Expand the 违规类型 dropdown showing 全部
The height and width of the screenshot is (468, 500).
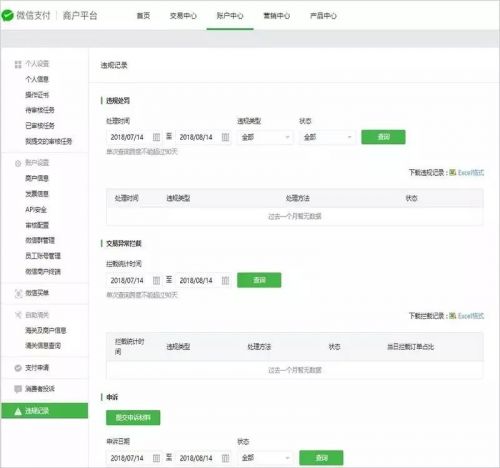(x=265, y=137)
